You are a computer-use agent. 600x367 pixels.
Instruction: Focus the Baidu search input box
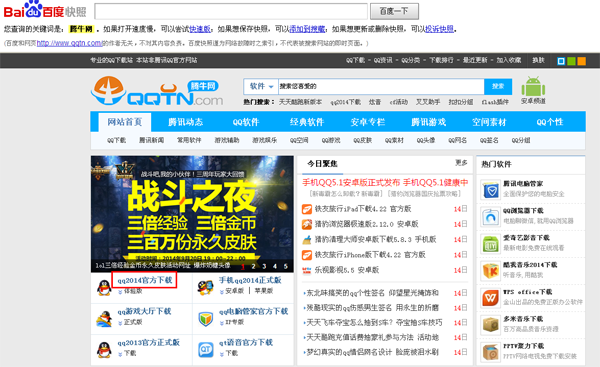click(x=231, y=11)
